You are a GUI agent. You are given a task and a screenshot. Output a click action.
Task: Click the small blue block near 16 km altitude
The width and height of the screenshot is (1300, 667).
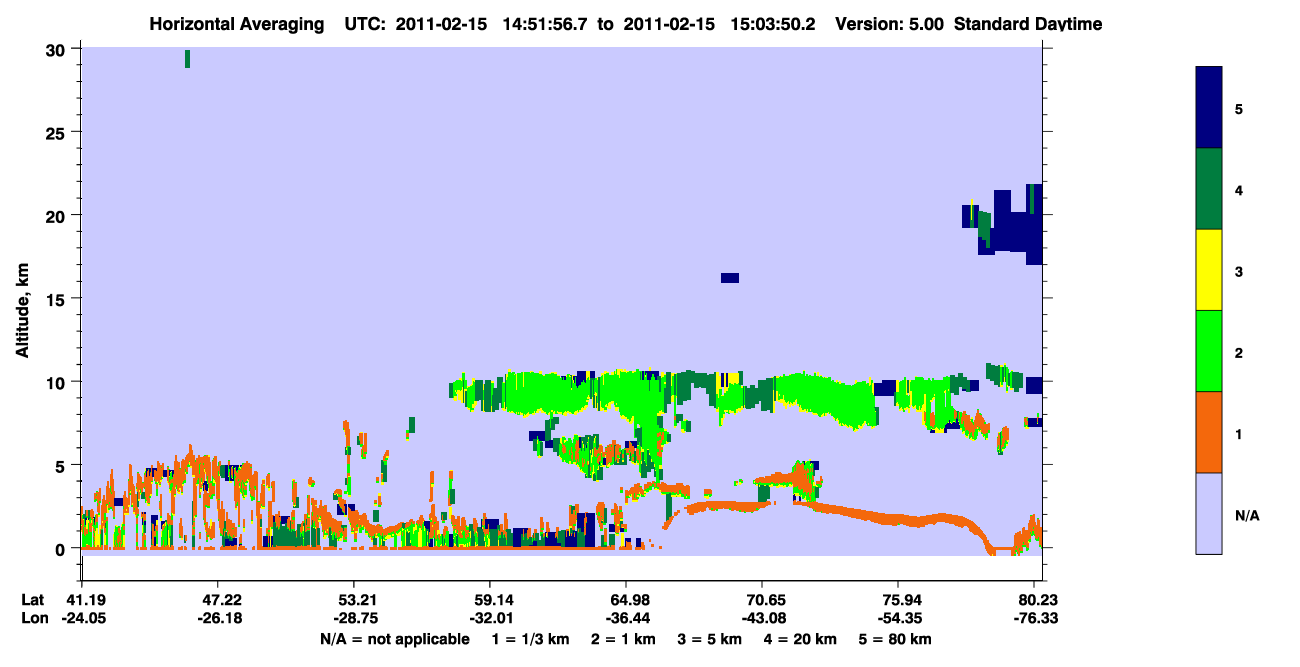729,278
